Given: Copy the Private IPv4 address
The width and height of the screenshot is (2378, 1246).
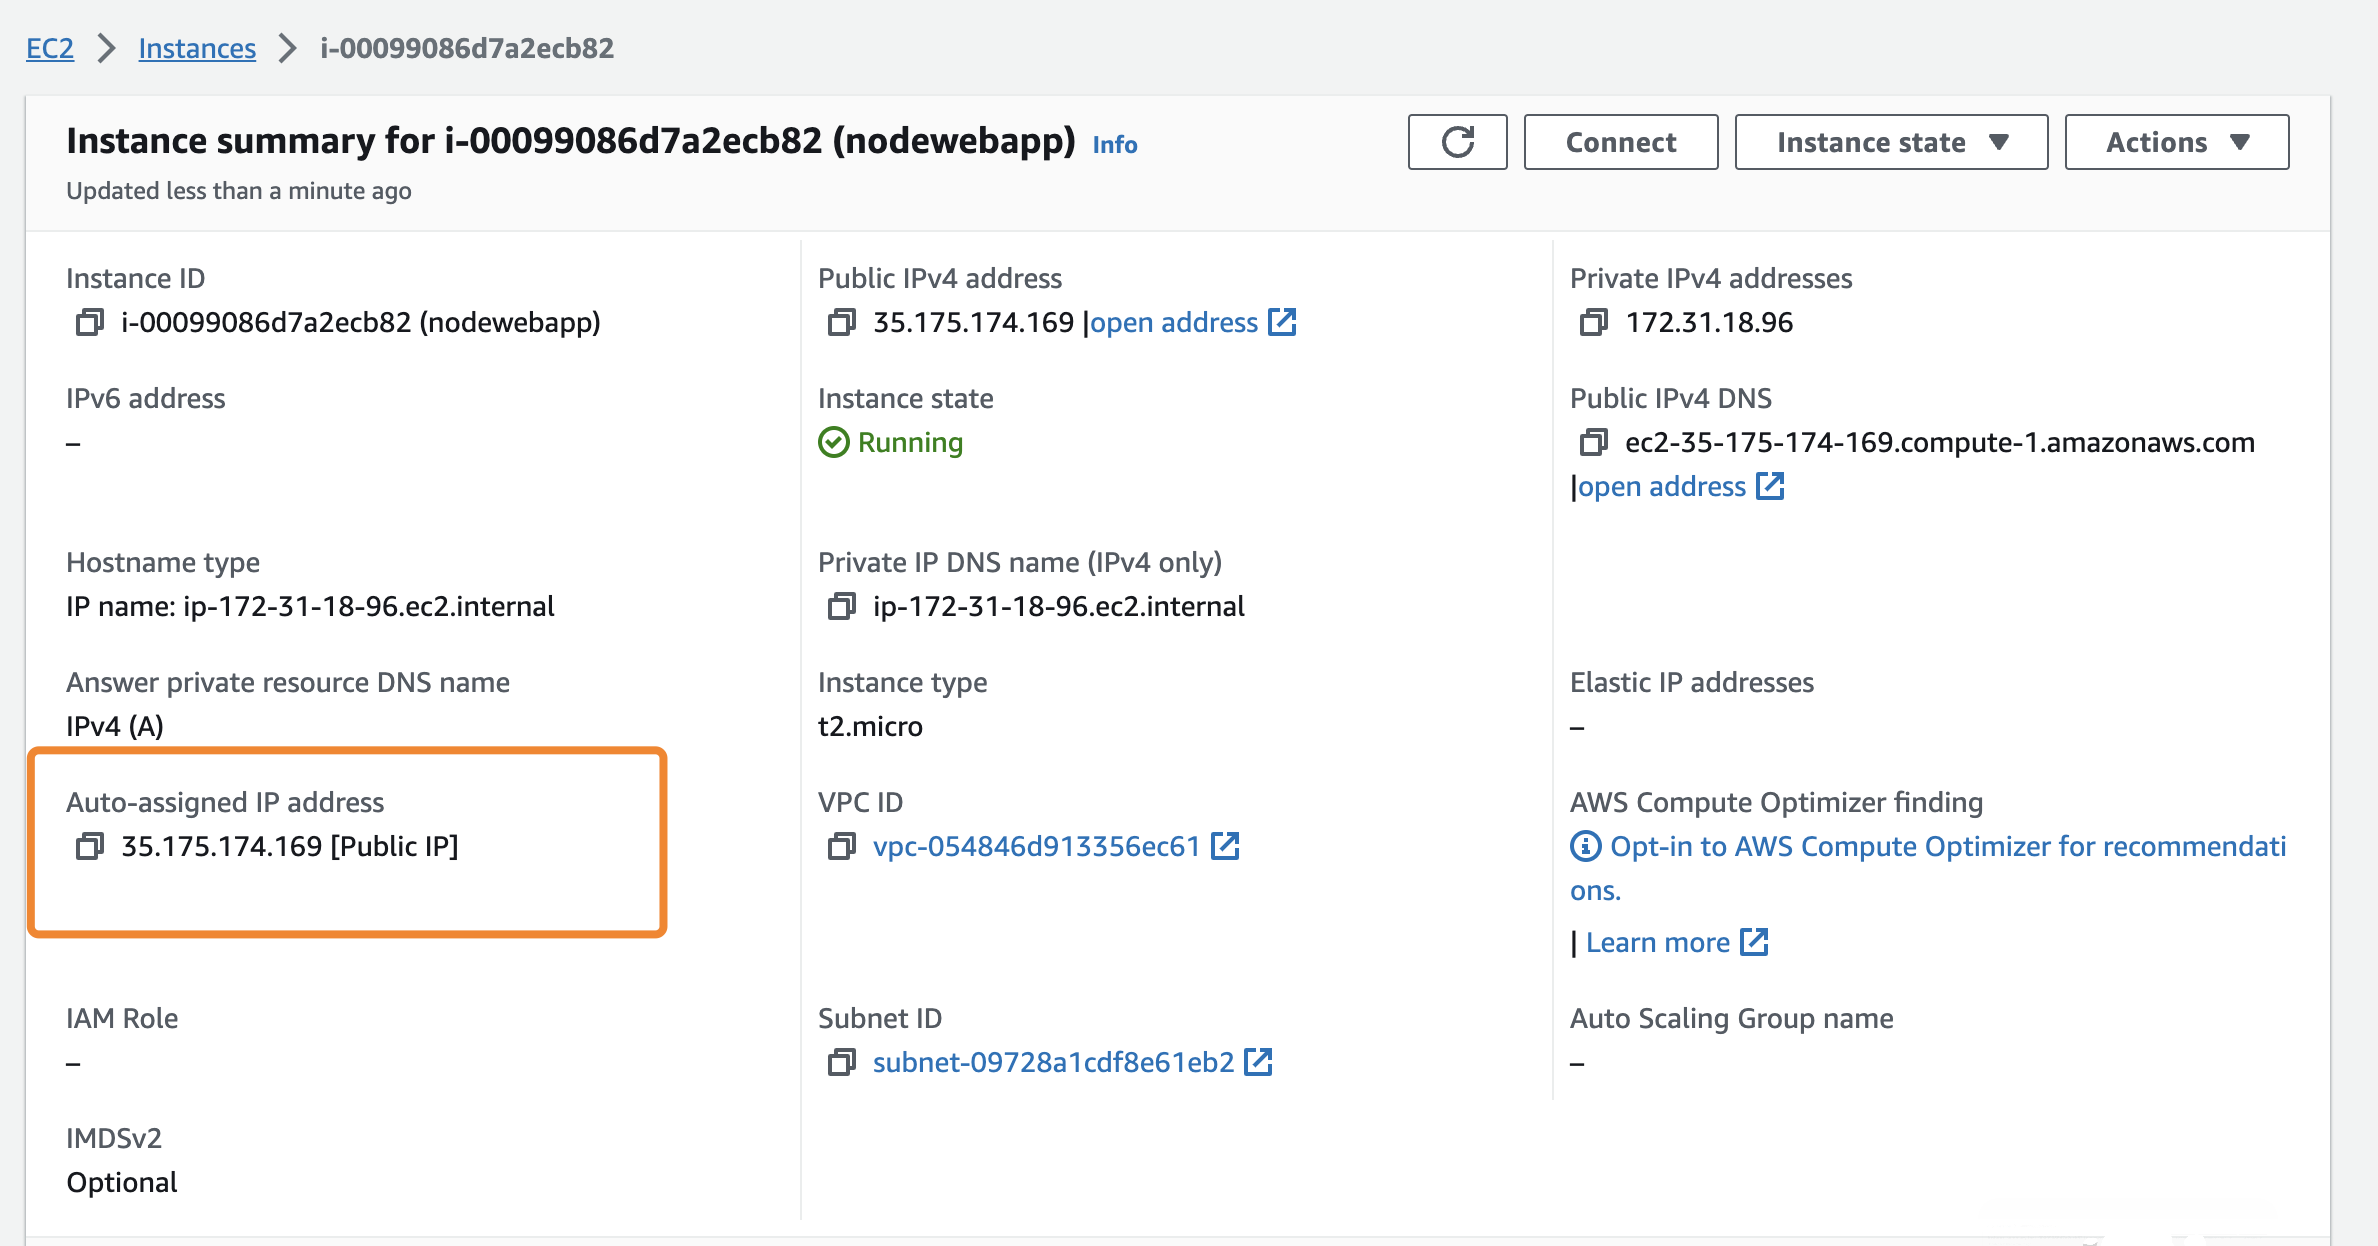Looking at the screenshot, I should click(x=1593, y=323).
